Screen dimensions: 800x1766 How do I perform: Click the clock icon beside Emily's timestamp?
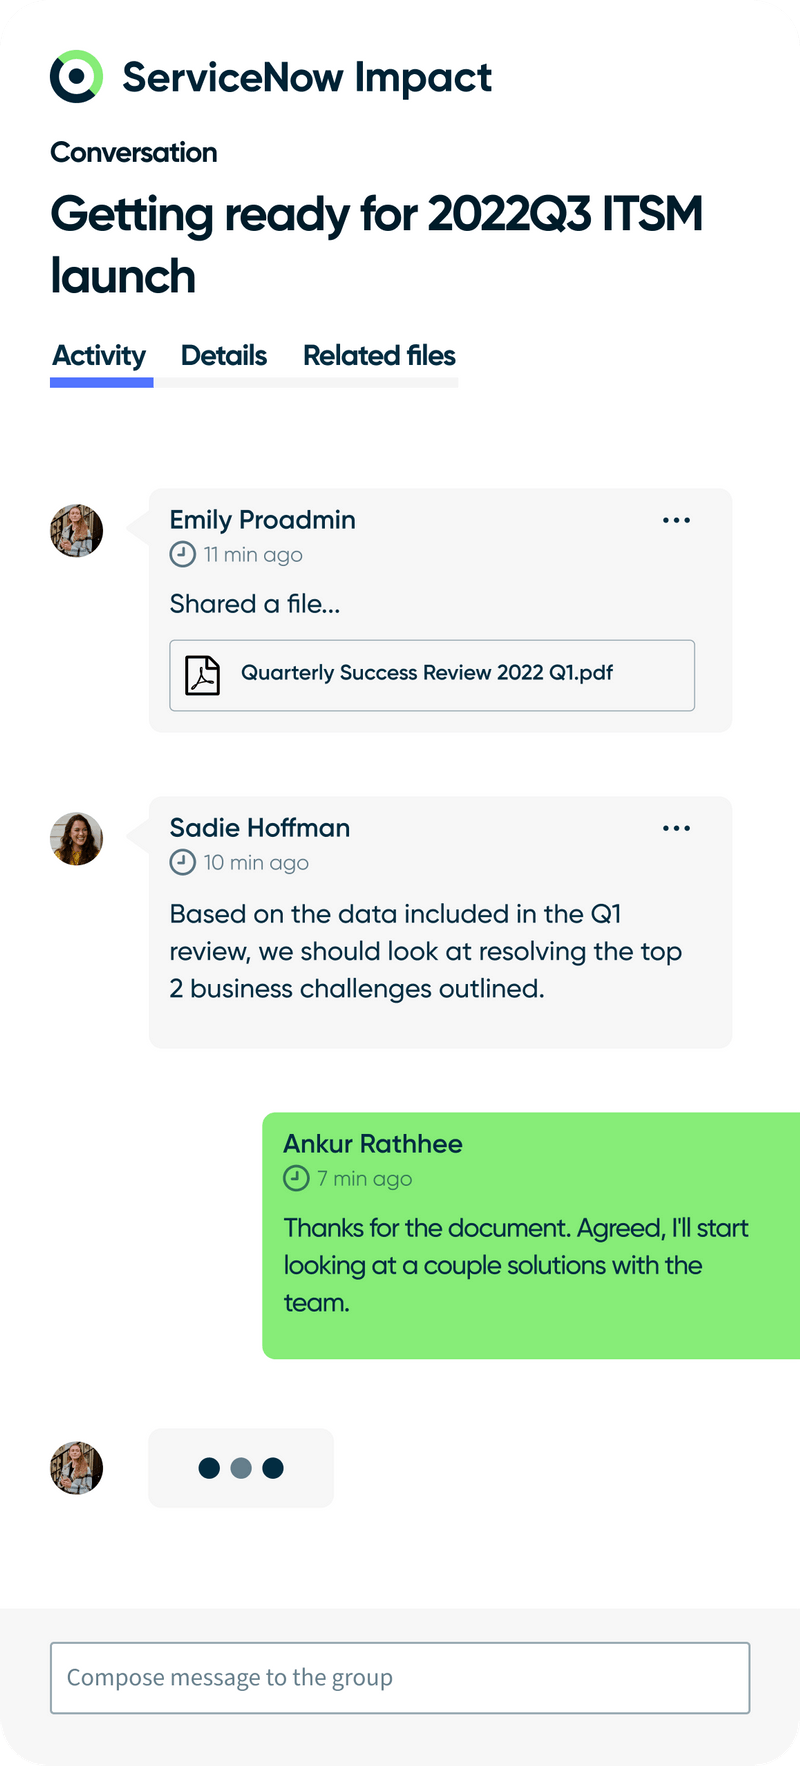click(x=181, y=554)
